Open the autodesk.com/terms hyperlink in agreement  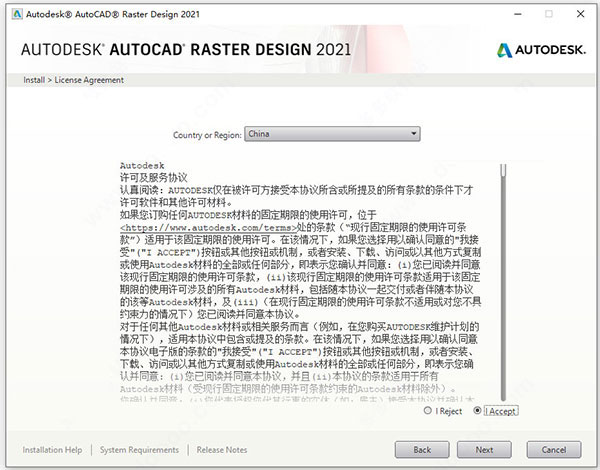click(x=208, y=228)
